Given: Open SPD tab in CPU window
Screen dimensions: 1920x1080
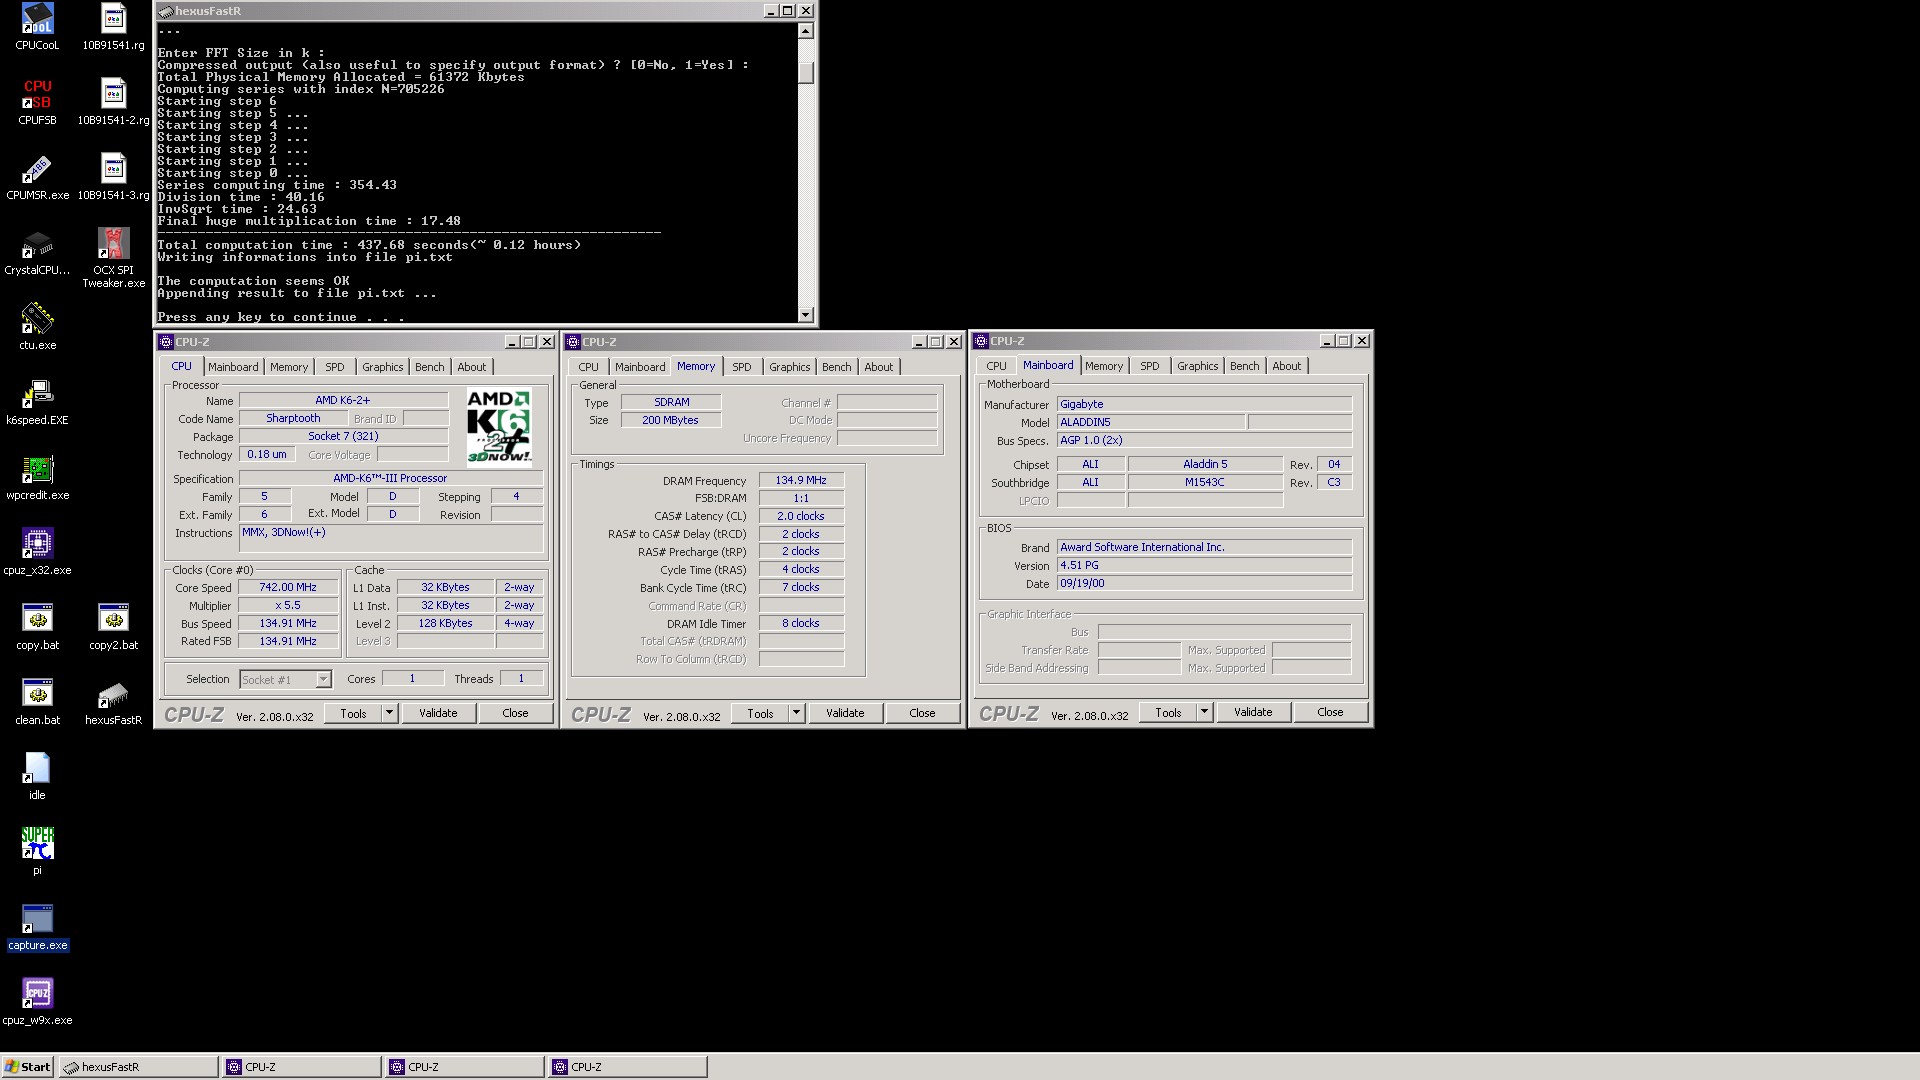Looking at the screenshot, I should 335,367.
